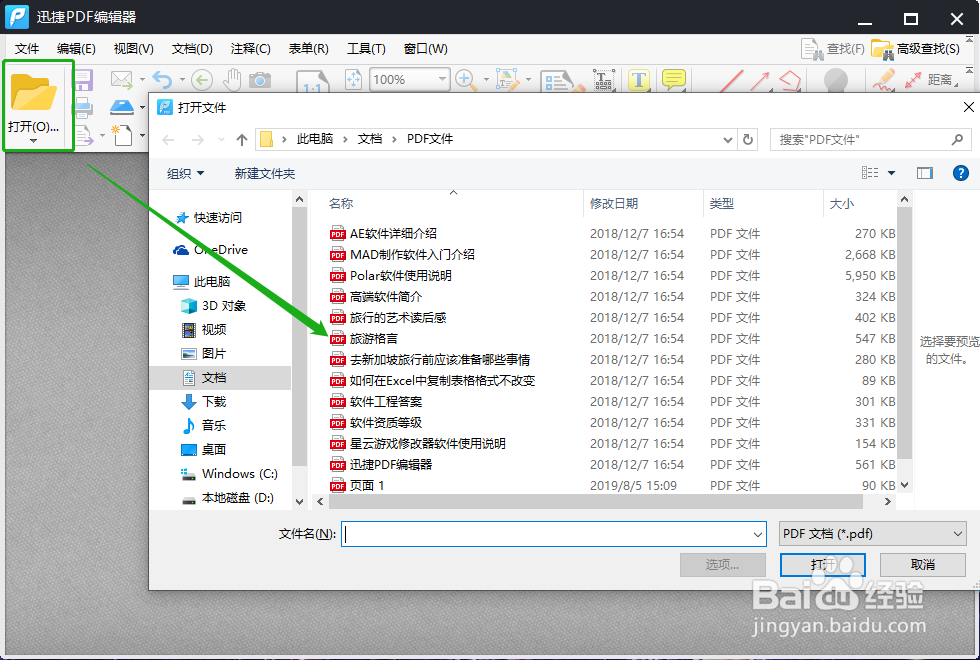Click the Up one level arrow
Screen dimensions: 980x660
point(242,139)
